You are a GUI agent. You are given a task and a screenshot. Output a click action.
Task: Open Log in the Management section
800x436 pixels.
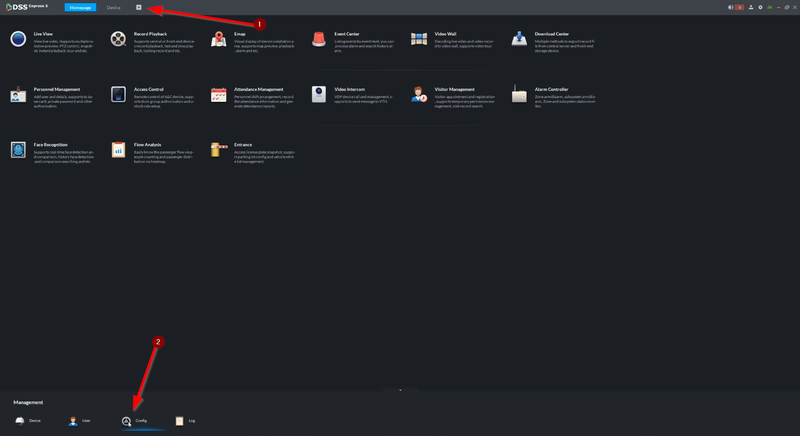pyautogui.click(x=185, y=421)
